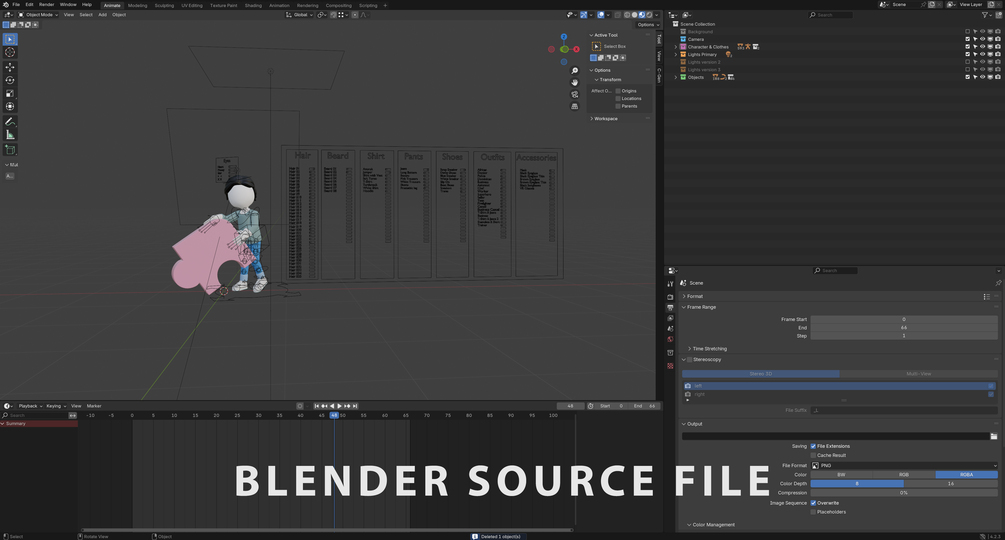Screen dimensions: 1005x540
Task: Uncheck Character & Clothes collection checkbox
Action: 968,47
